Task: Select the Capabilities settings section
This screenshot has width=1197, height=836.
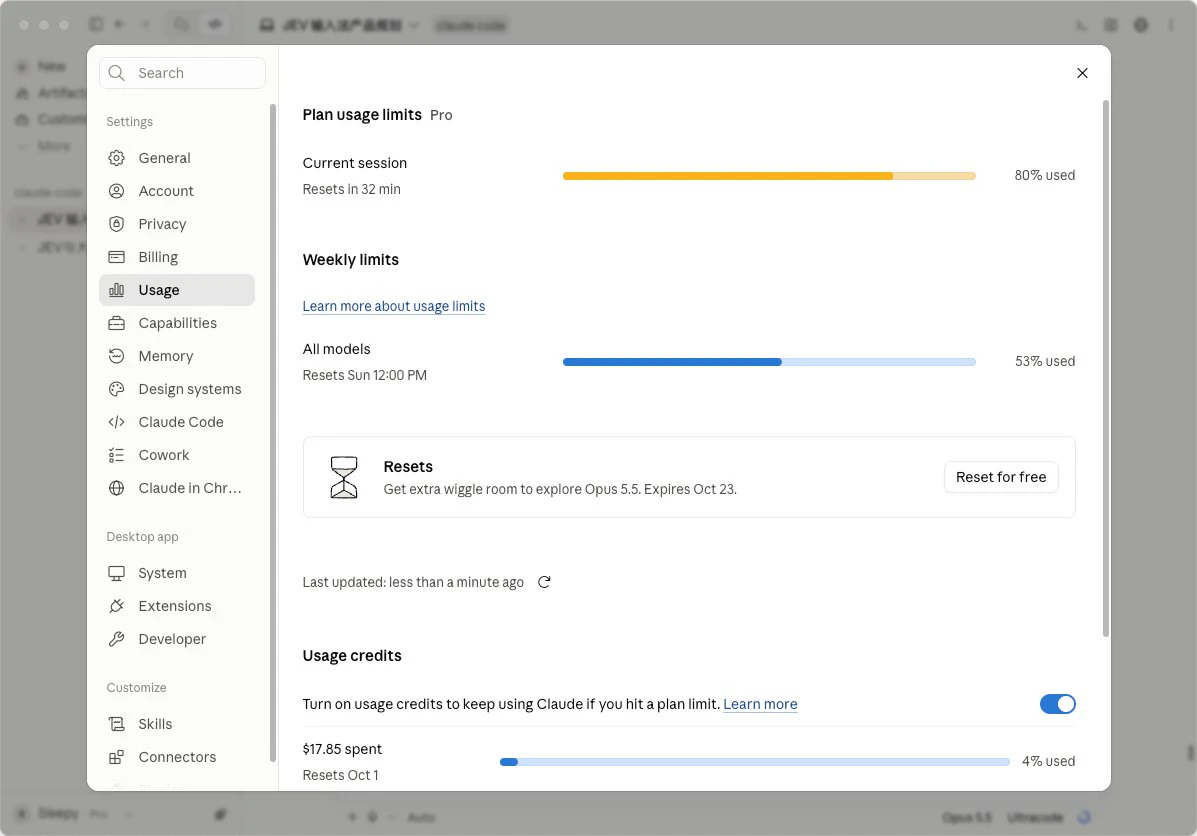Action: [x=176, y=323]
